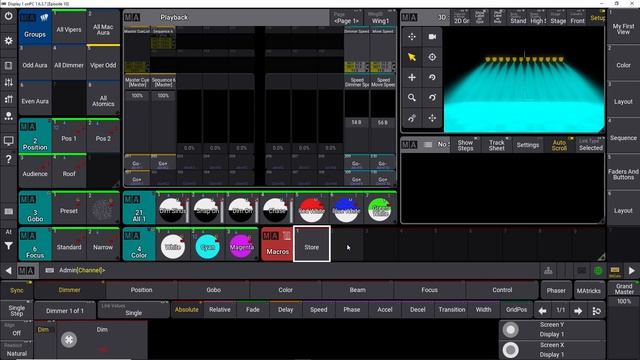Image resolution: width=640 pixels, height=360 pixels.
Task: Select the camera tool in 3D window
Action: [432, 37]
